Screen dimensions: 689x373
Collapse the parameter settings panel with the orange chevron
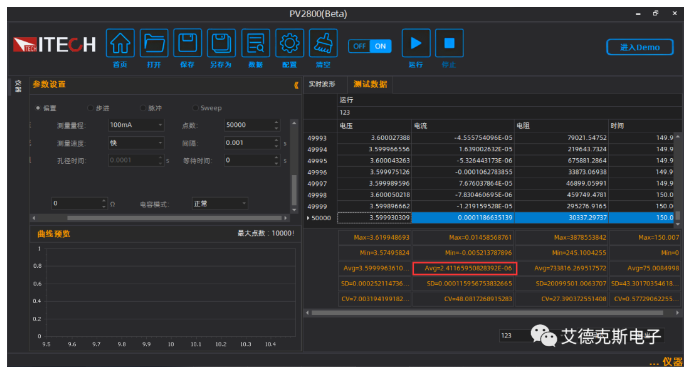point(296,85)
